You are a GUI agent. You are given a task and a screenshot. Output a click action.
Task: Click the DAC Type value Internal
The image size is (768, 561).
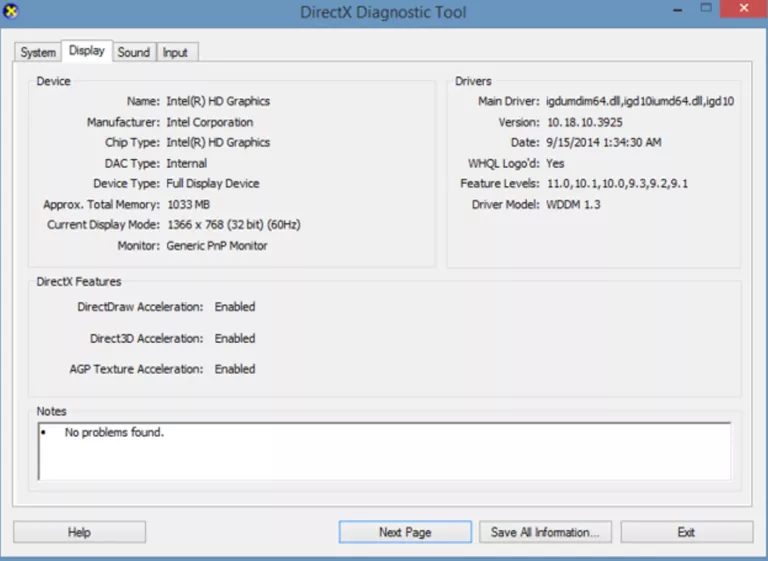187,163
